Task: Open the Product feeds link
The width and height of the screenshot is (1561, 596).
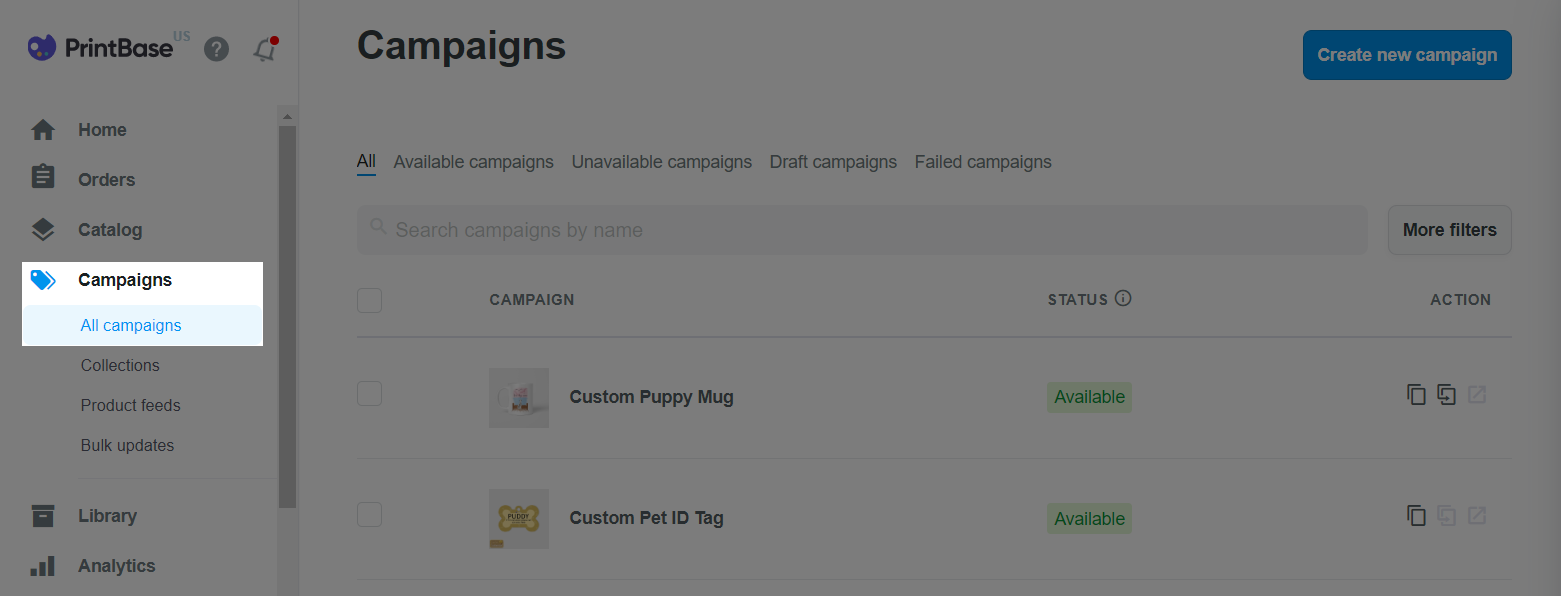Action: pyautogui.click(x=131, y=405)
